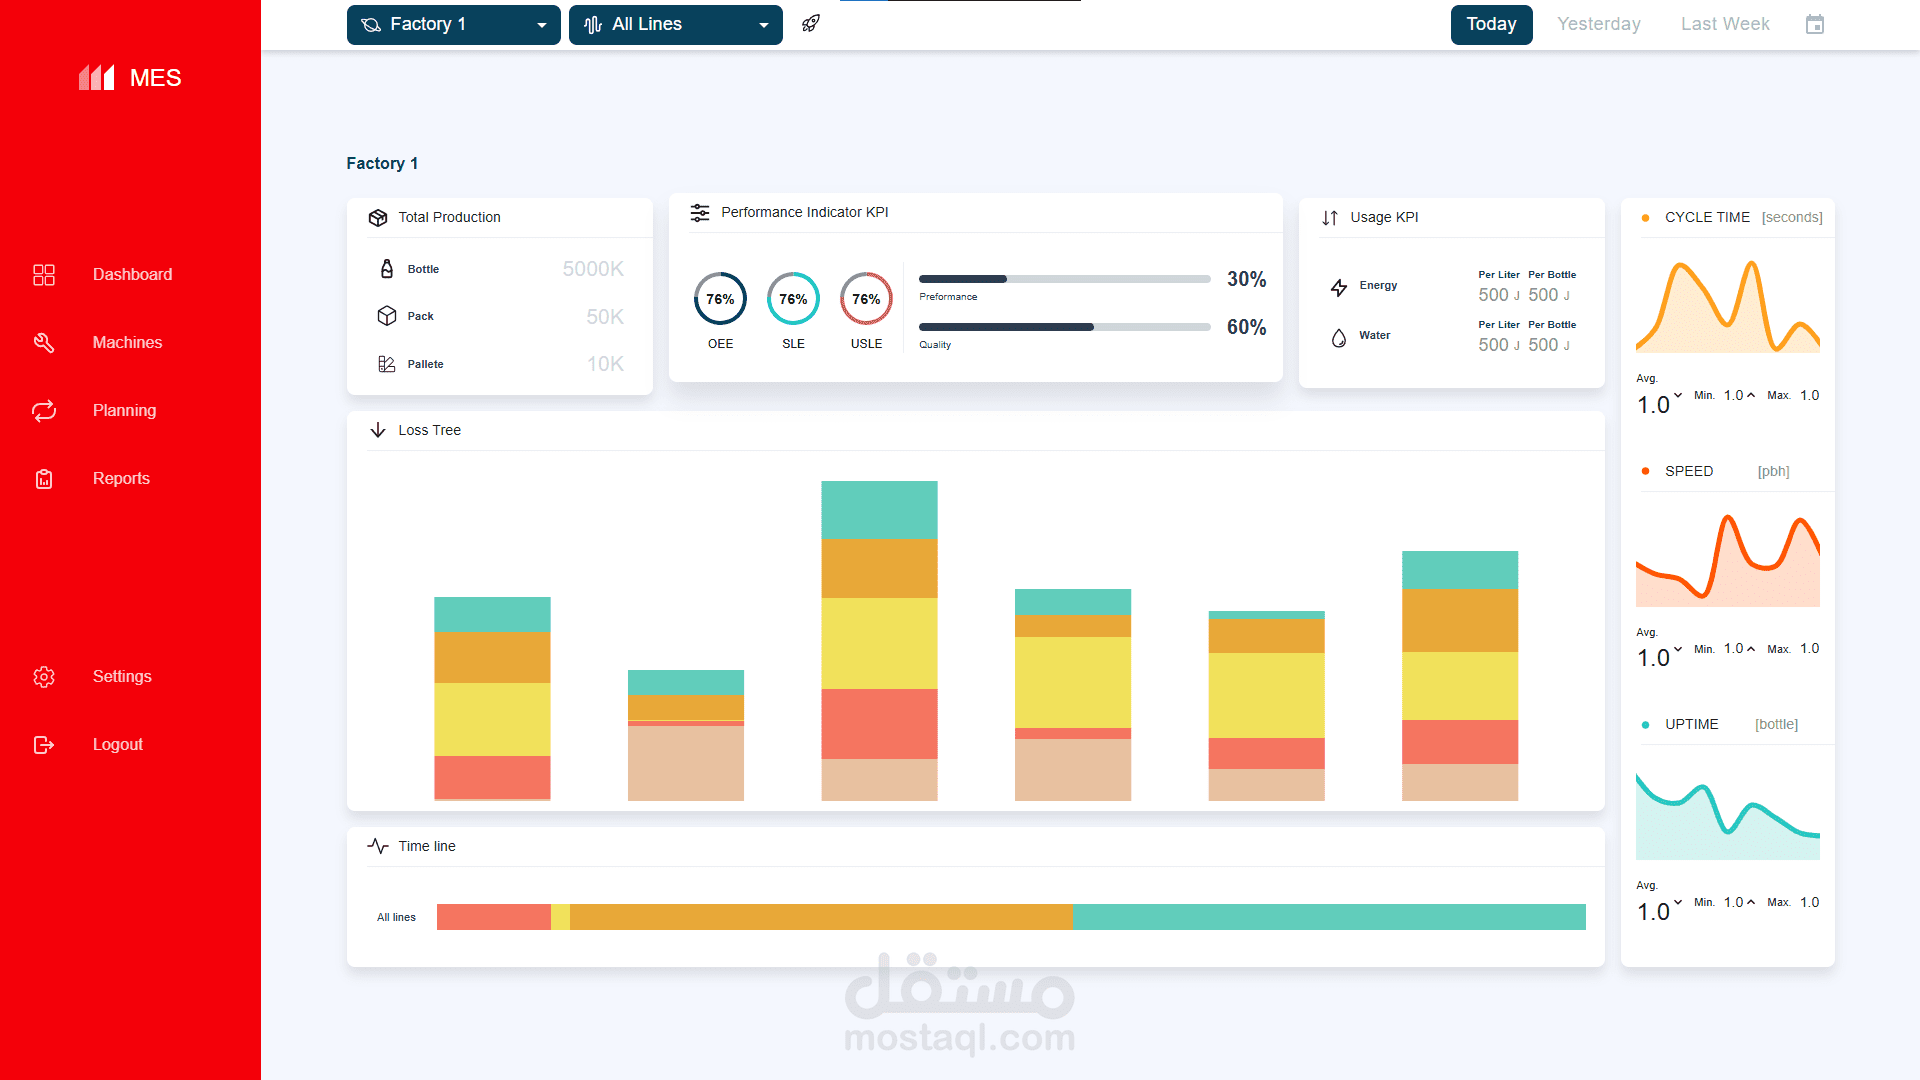Expand the Cycle Time Avg. chevron
The image size is (1920, 1080).
pos(1678,395)
